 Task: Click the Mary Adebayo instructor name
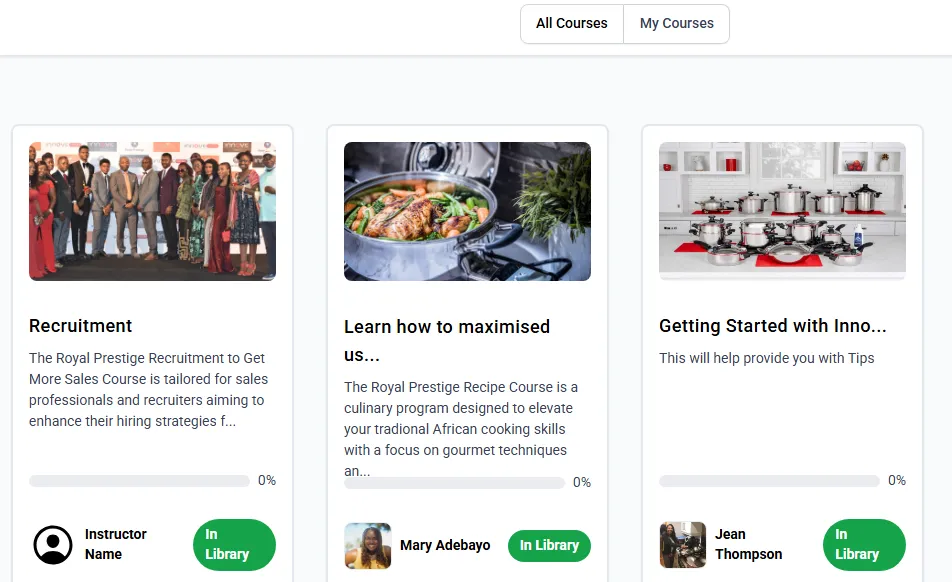pos(445,546)
